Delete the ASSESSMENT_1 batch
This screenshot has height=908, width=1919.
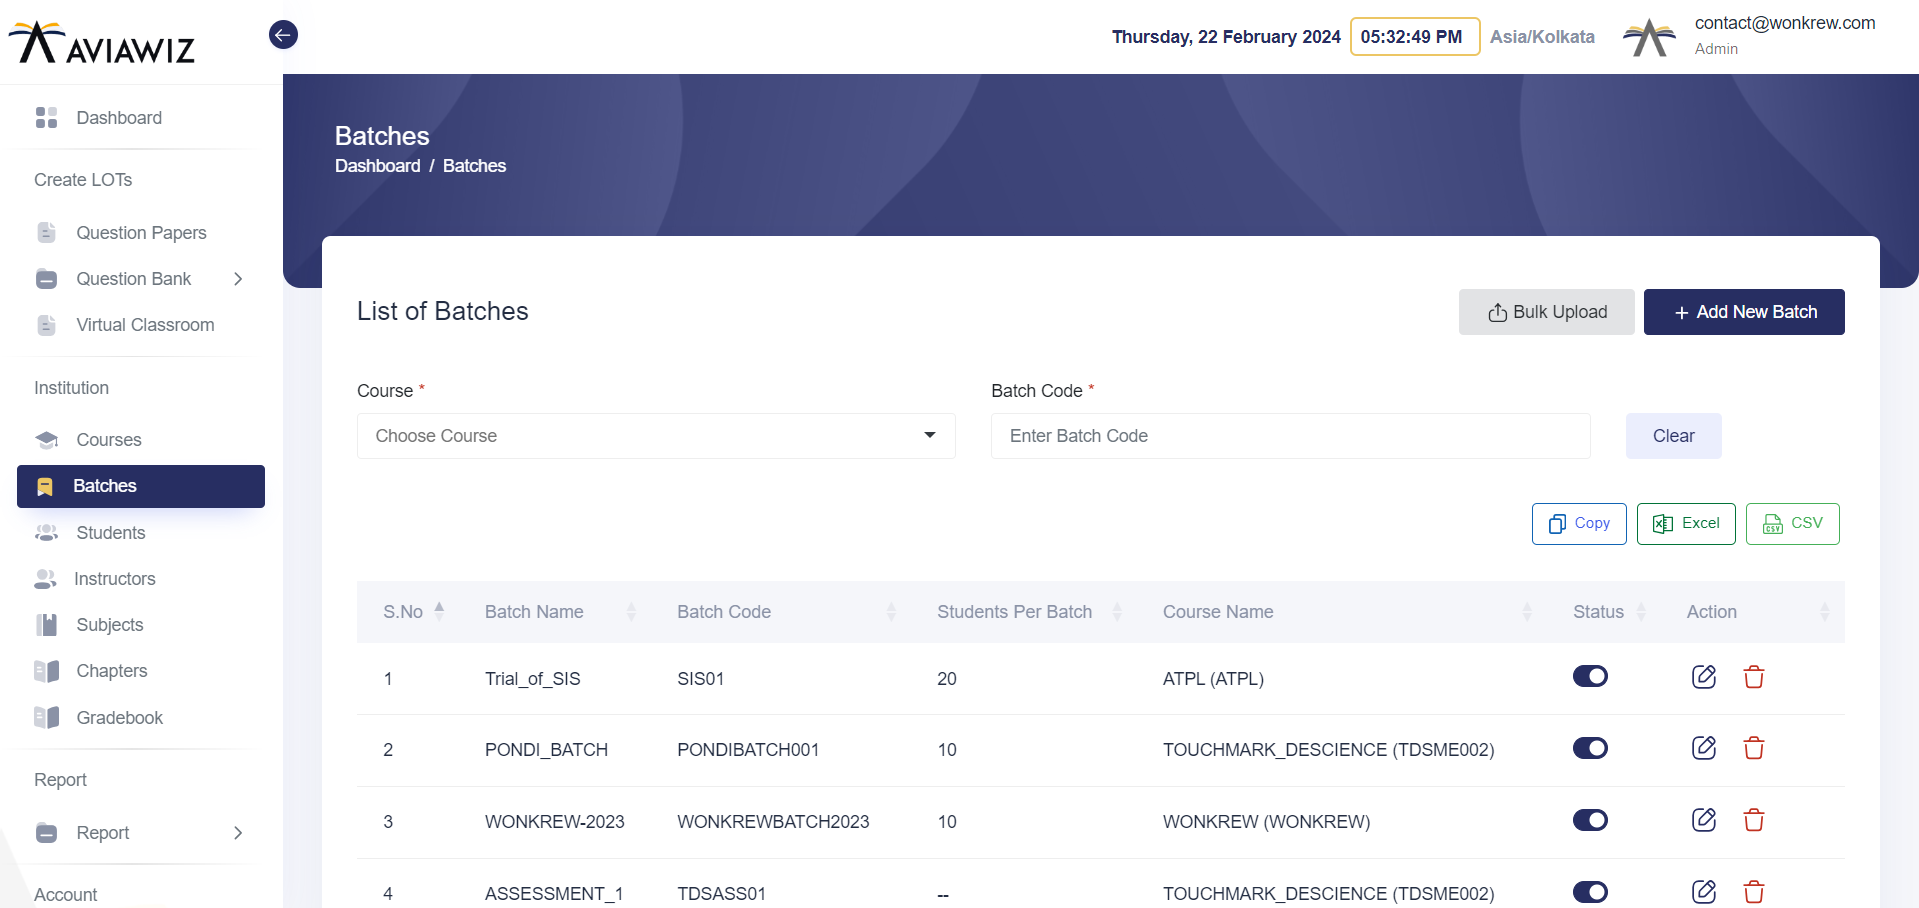tap(1754, 892)
